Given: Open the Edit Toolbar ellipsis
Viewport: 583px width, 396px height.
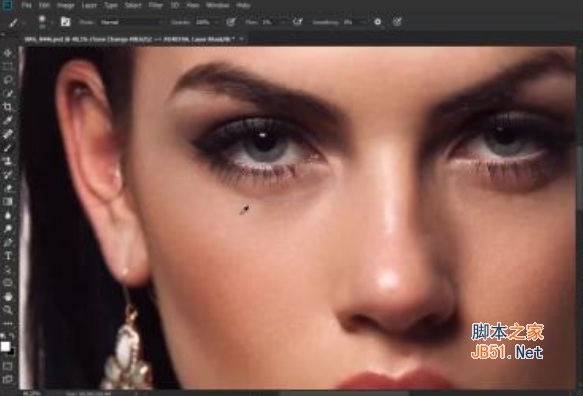Looking at the screenshot, I should (8, 323).
